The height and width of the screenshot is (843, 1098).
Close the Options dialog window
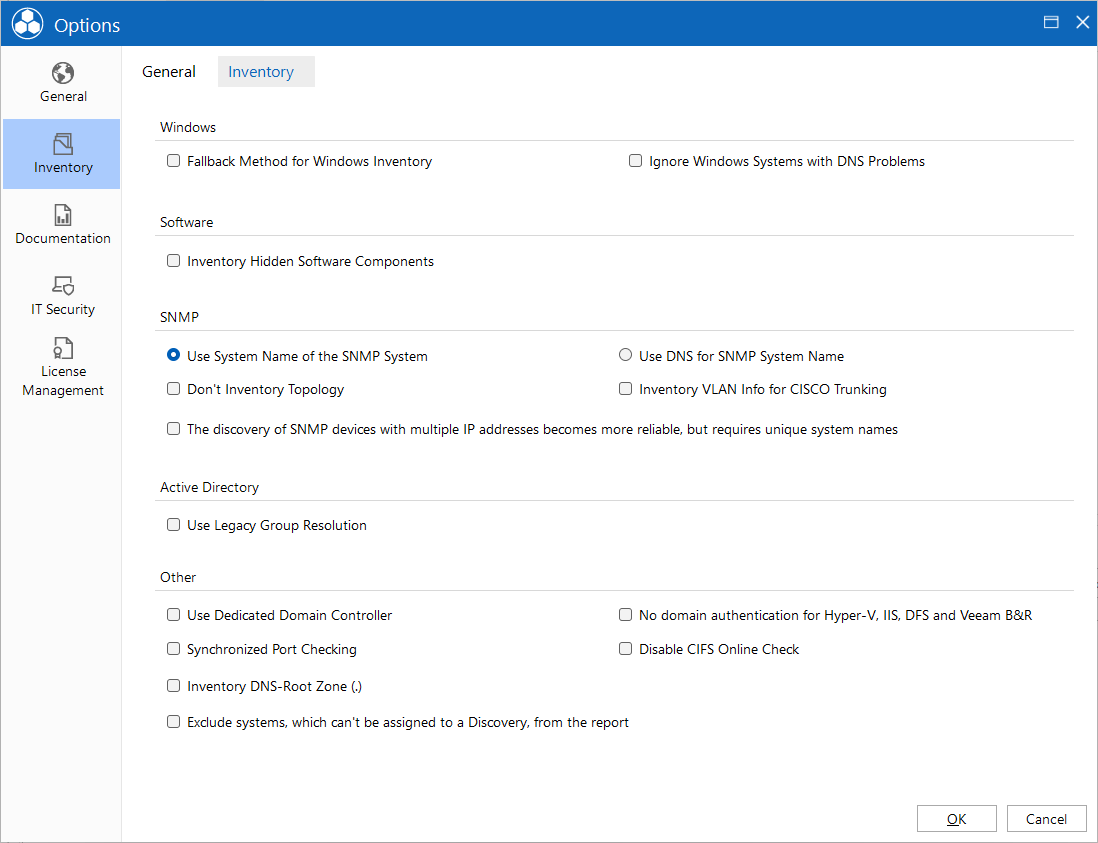point(1082,22)
